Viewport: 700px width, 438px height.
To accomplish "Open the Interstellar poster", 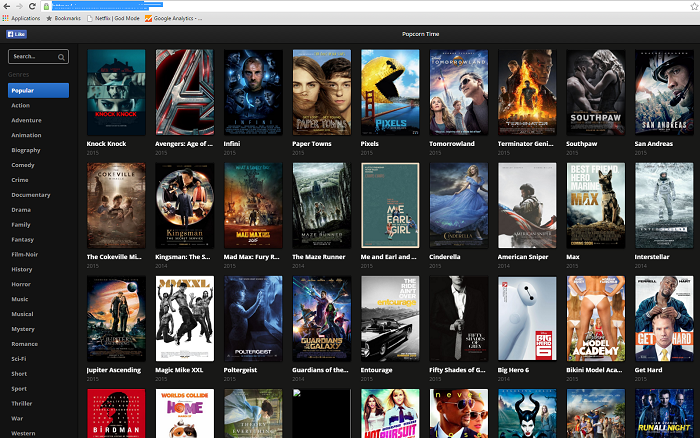I will [x=664, y=205].
